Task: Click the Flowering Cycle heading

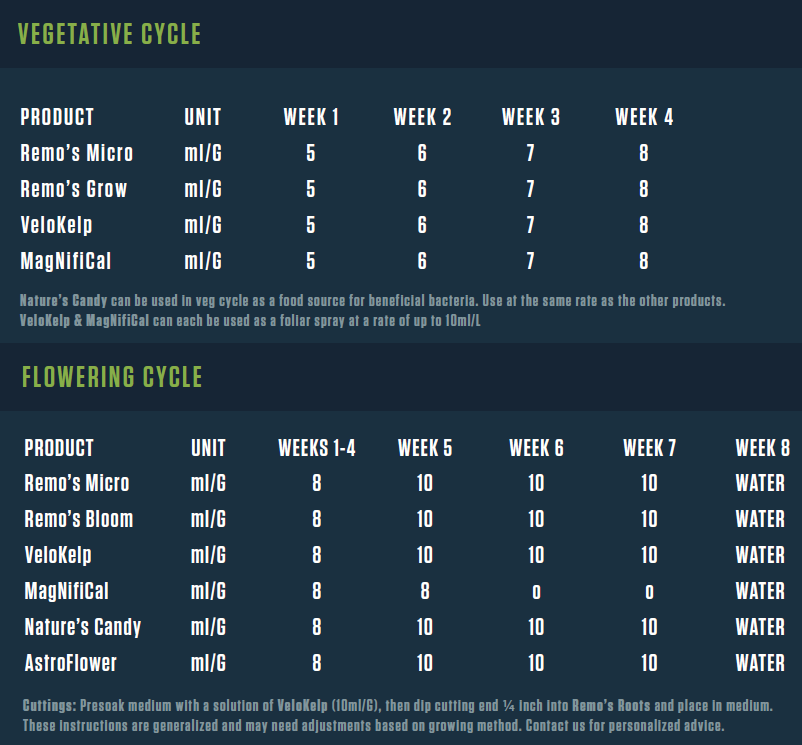Action: point(112,377)
